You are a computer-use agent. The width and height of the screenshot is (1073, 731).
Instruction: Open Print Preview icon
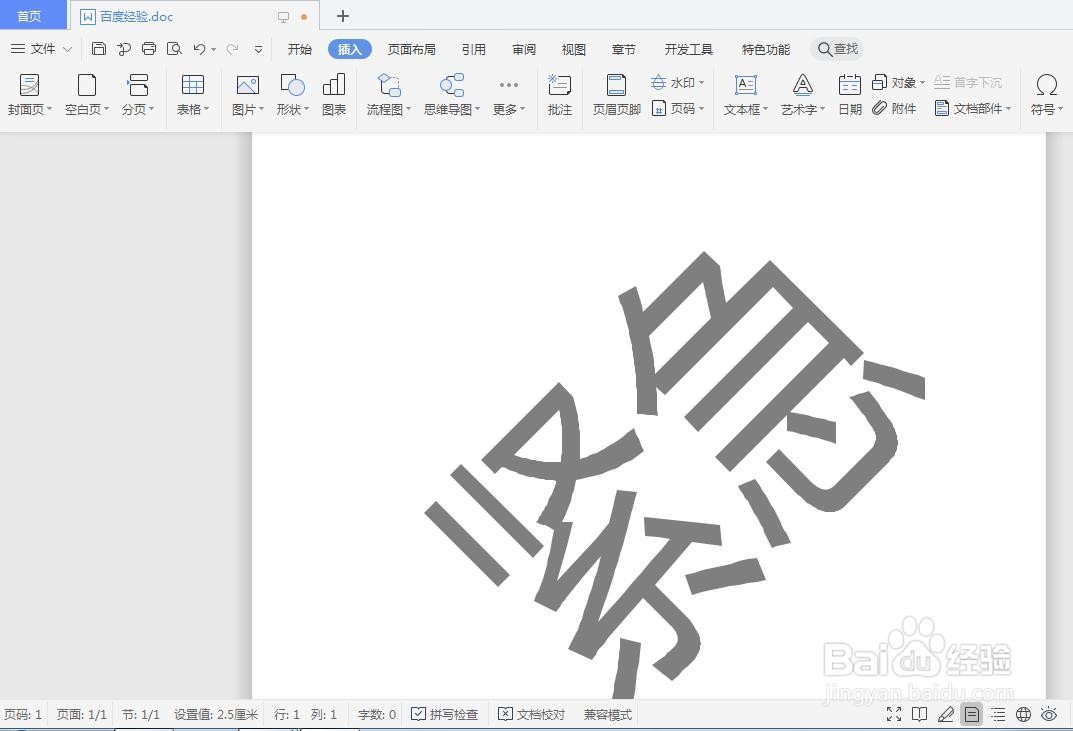(x=174, y=49)
